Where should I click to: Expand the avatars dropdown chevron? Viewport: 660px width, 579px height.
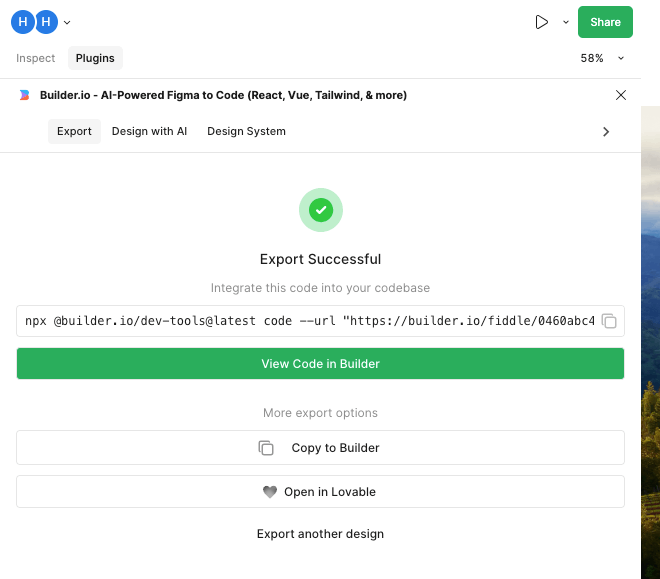67,22
